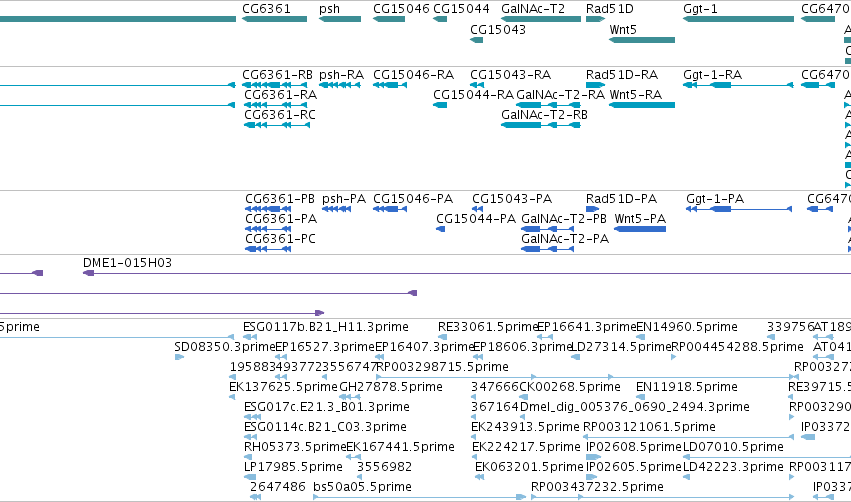Screen dimensions: 851x502
Task: Click EST RP003298715.5prime
Action: tap(586, 377)
